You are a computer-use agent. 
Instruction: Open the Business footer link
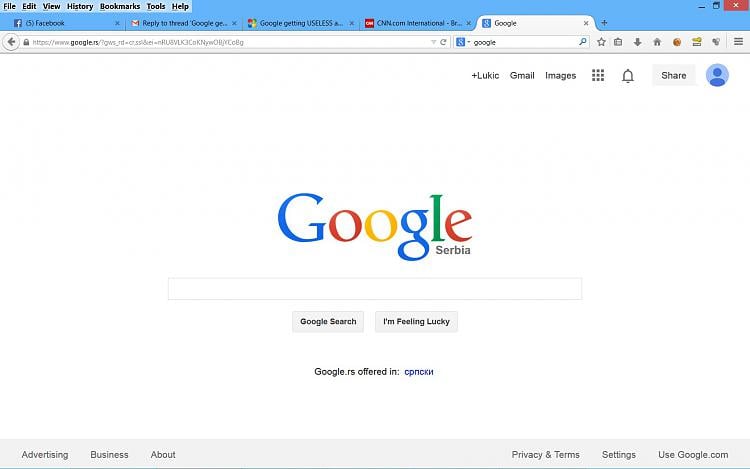109,455
